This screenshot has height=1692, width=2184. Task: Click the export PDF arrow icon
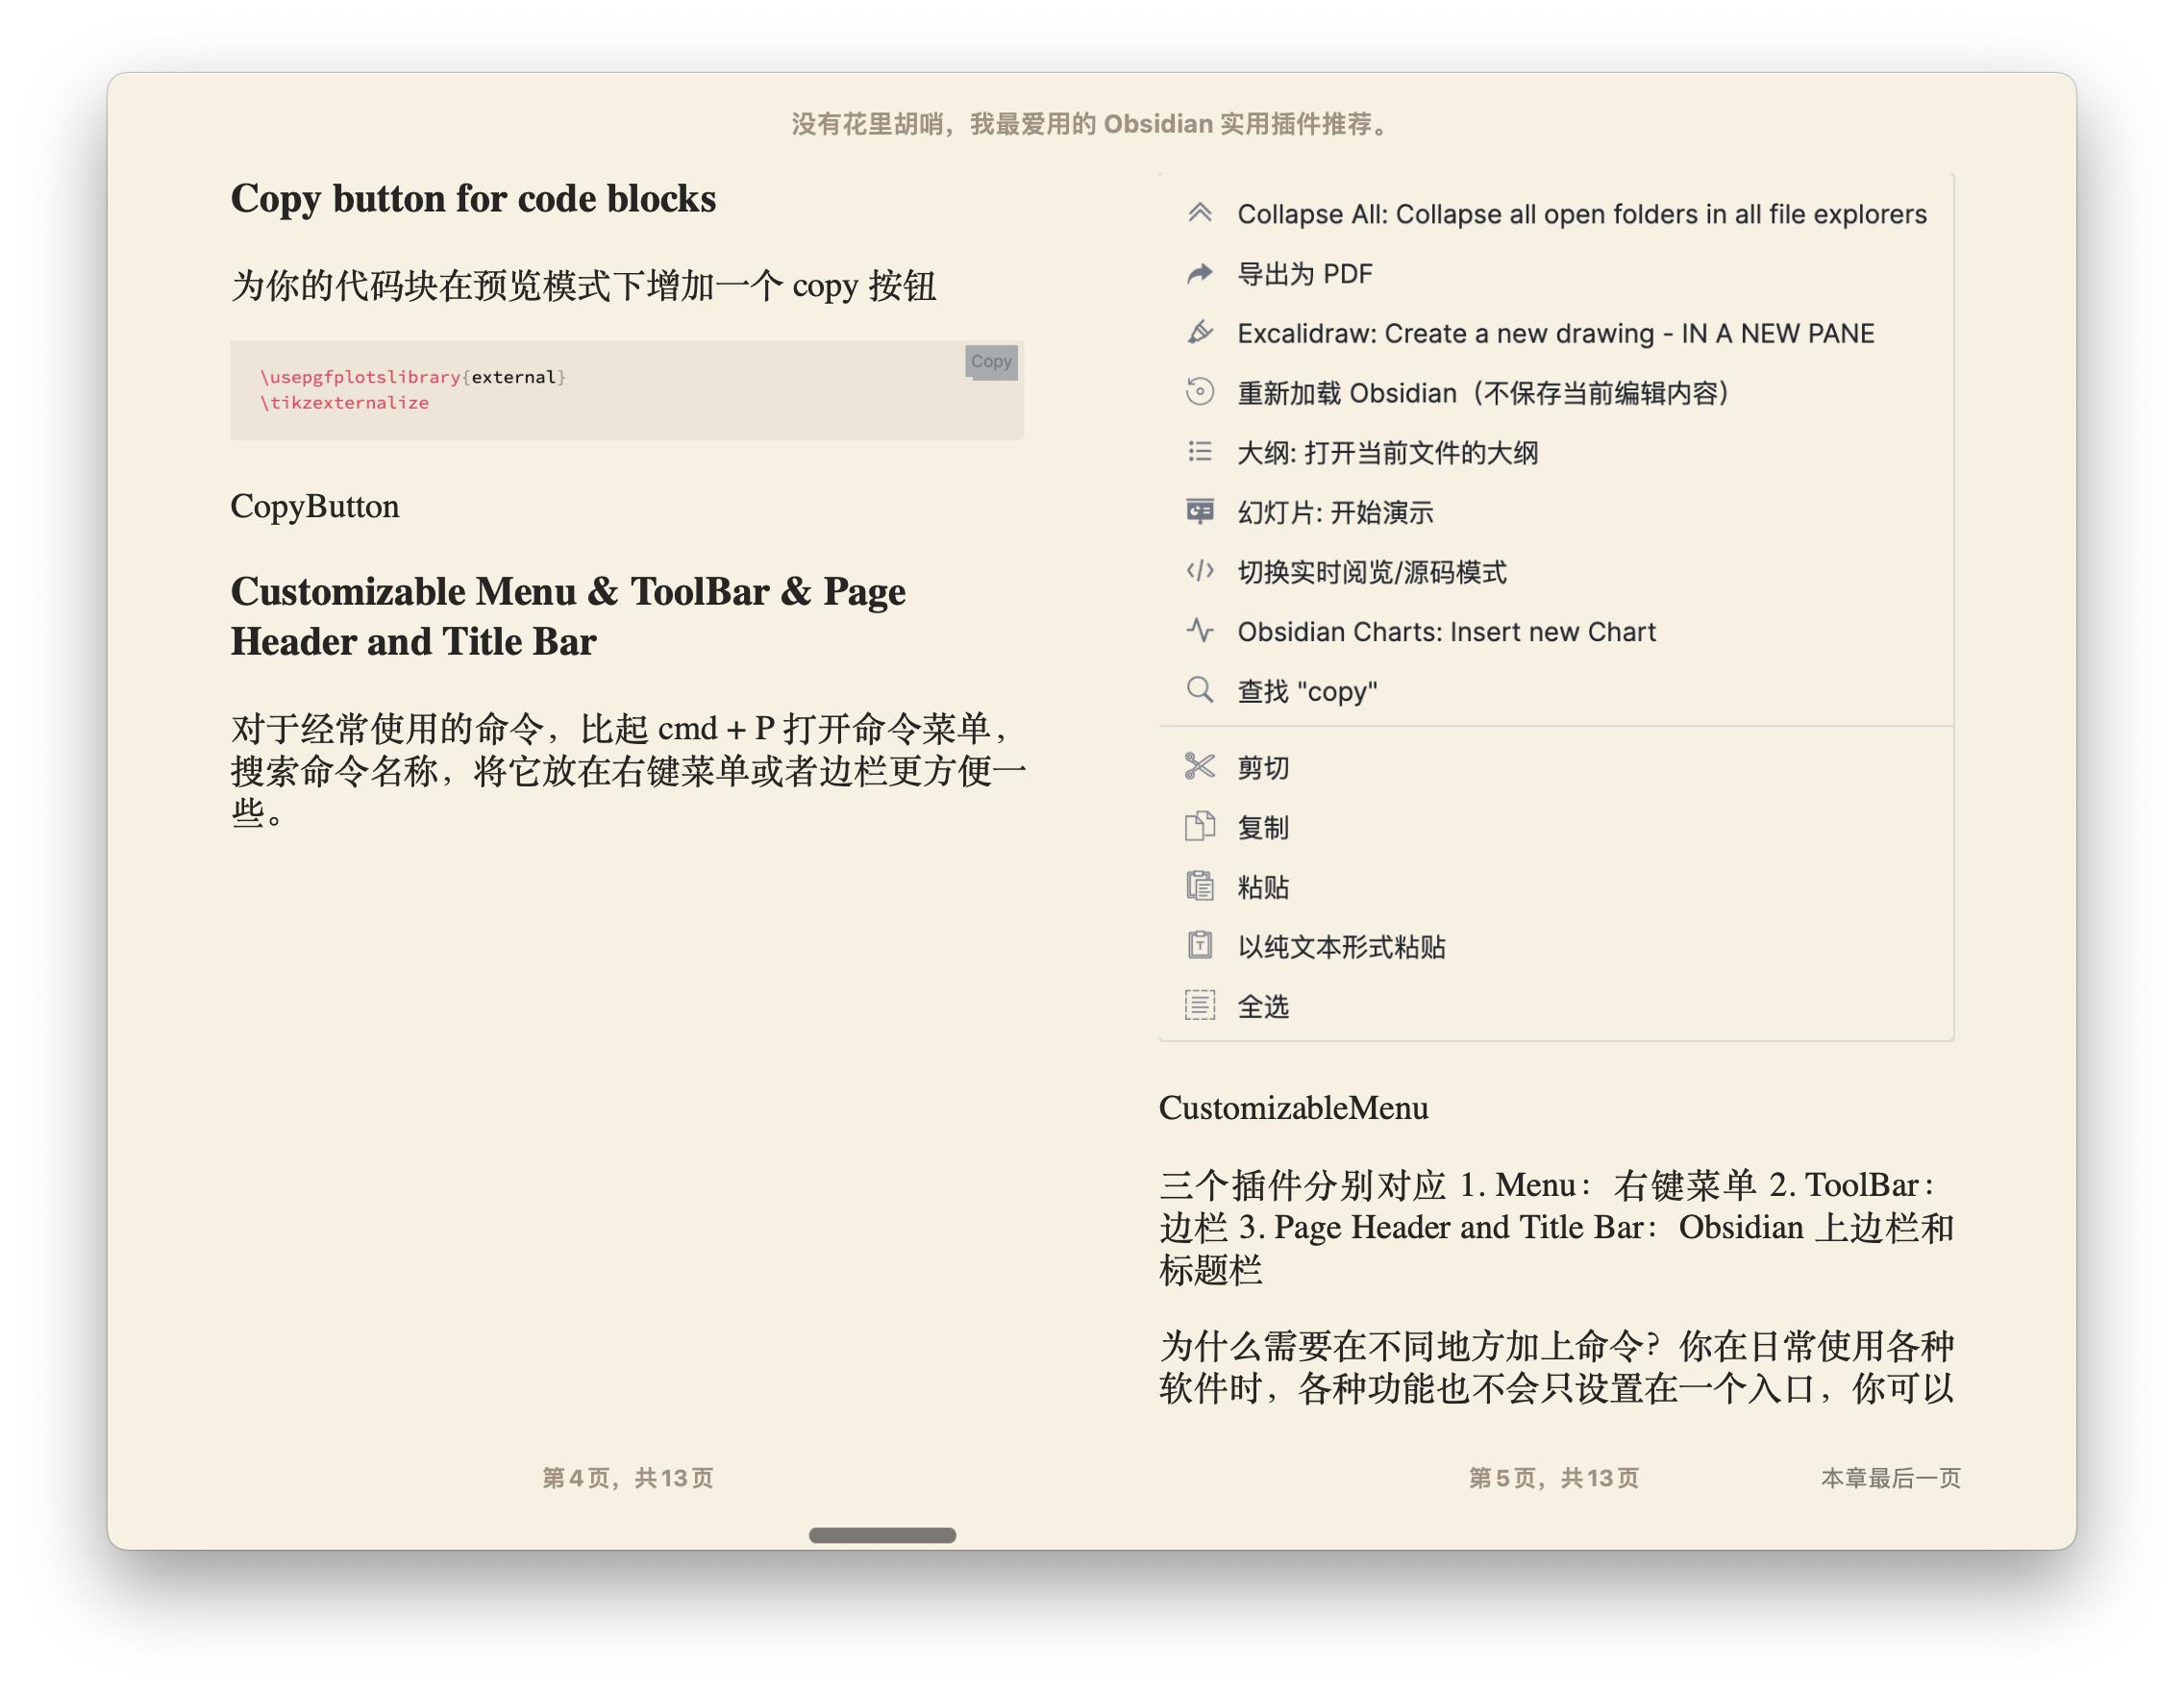click(x=1200, y=273)
